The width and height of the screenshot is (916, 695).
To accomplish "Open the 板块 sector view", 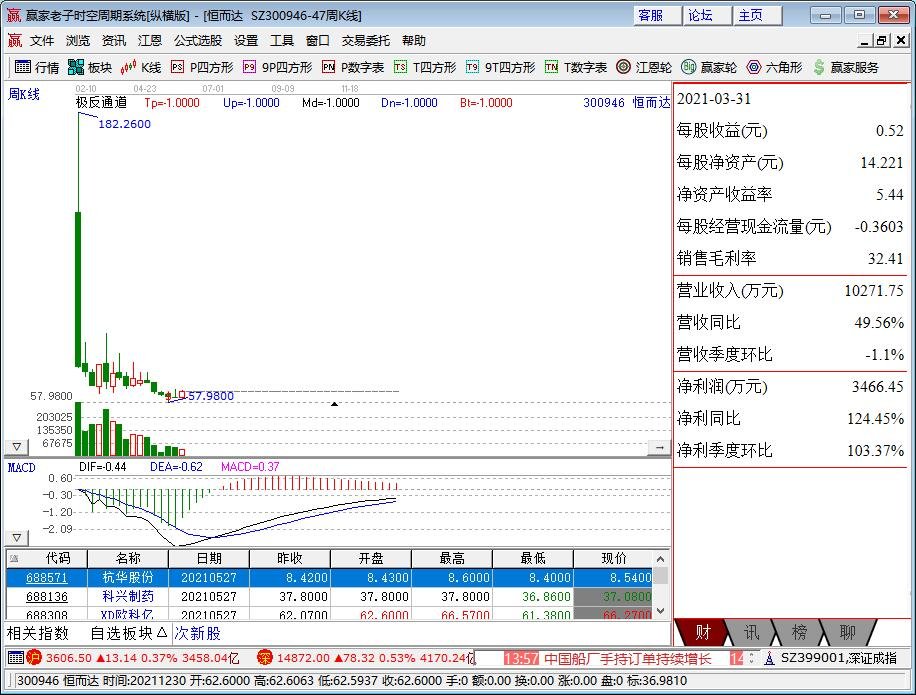I will click(x=89, y=67).
